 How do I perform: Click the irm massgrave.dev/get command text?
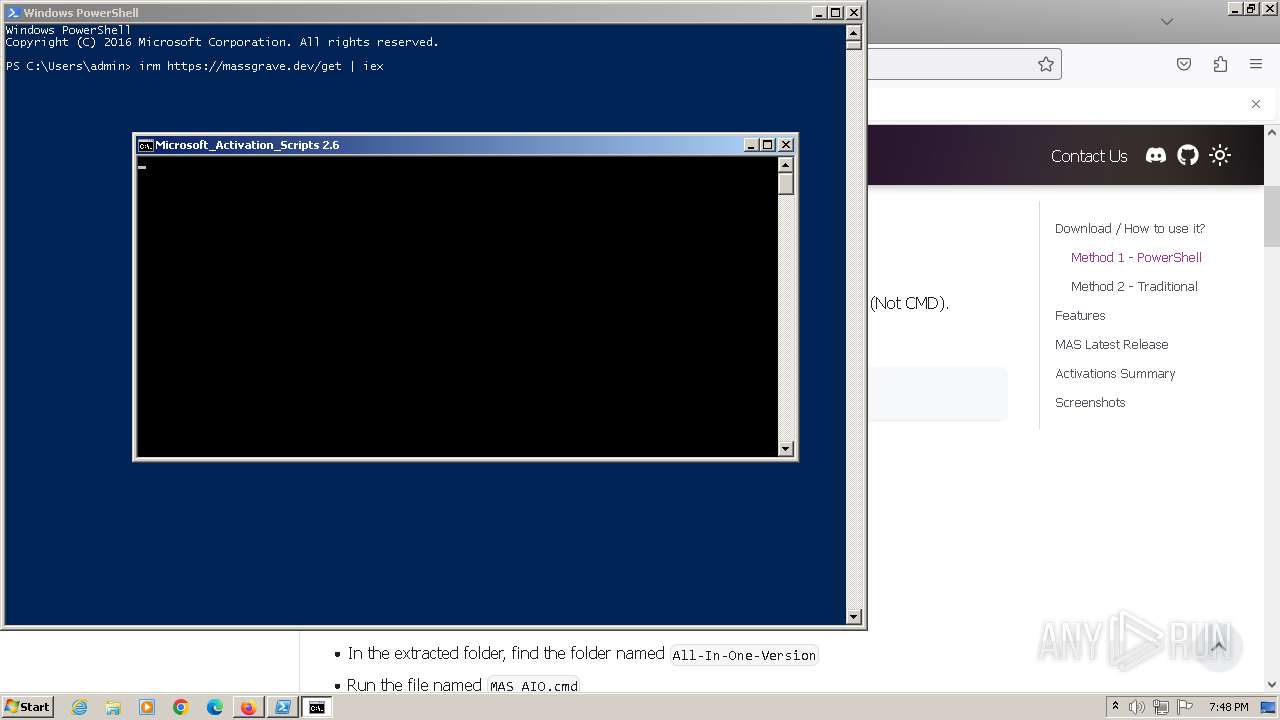point(261,66)
